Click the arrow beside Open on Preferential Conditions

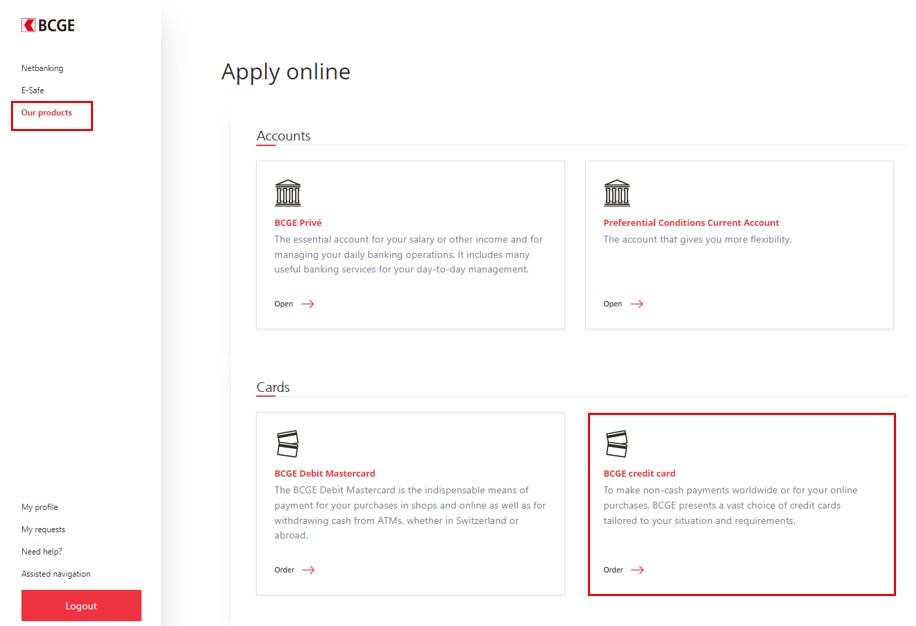[637, 304]
